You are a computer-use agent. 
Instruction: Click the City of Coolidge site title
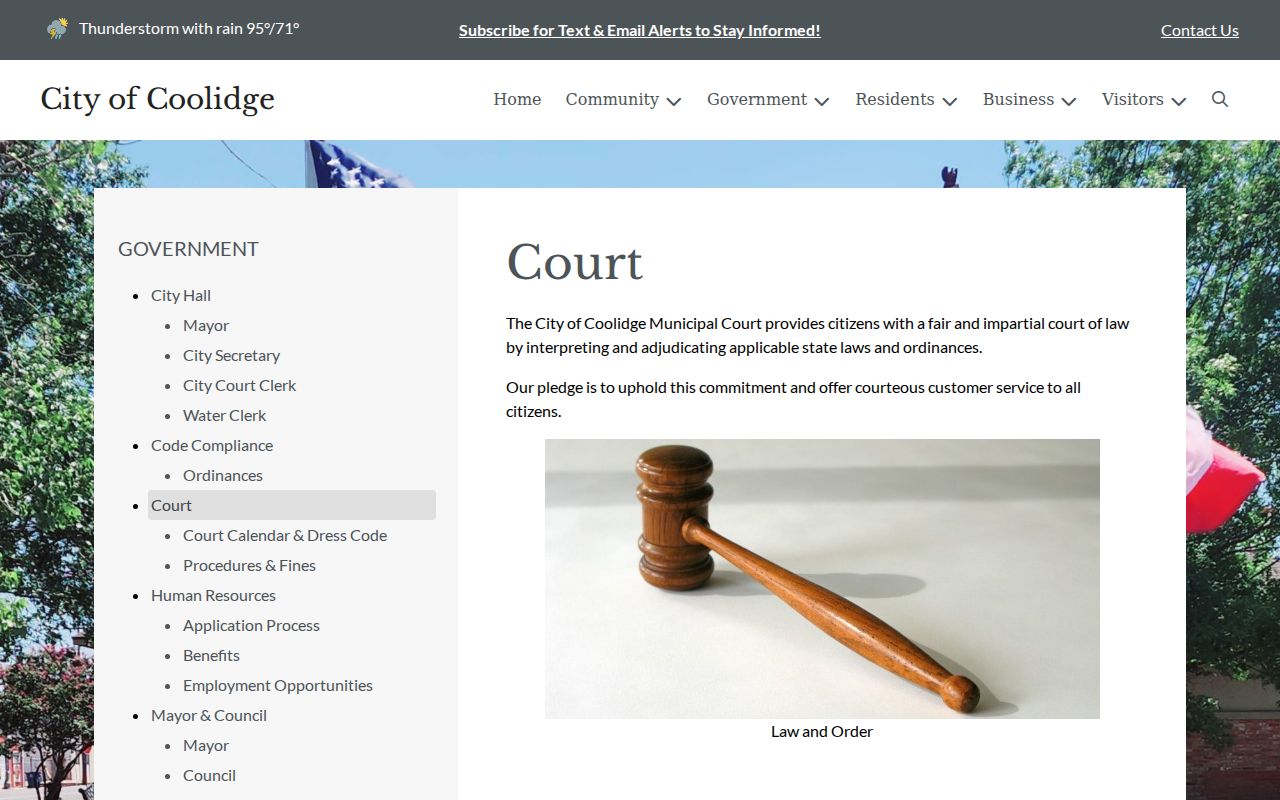158,99
